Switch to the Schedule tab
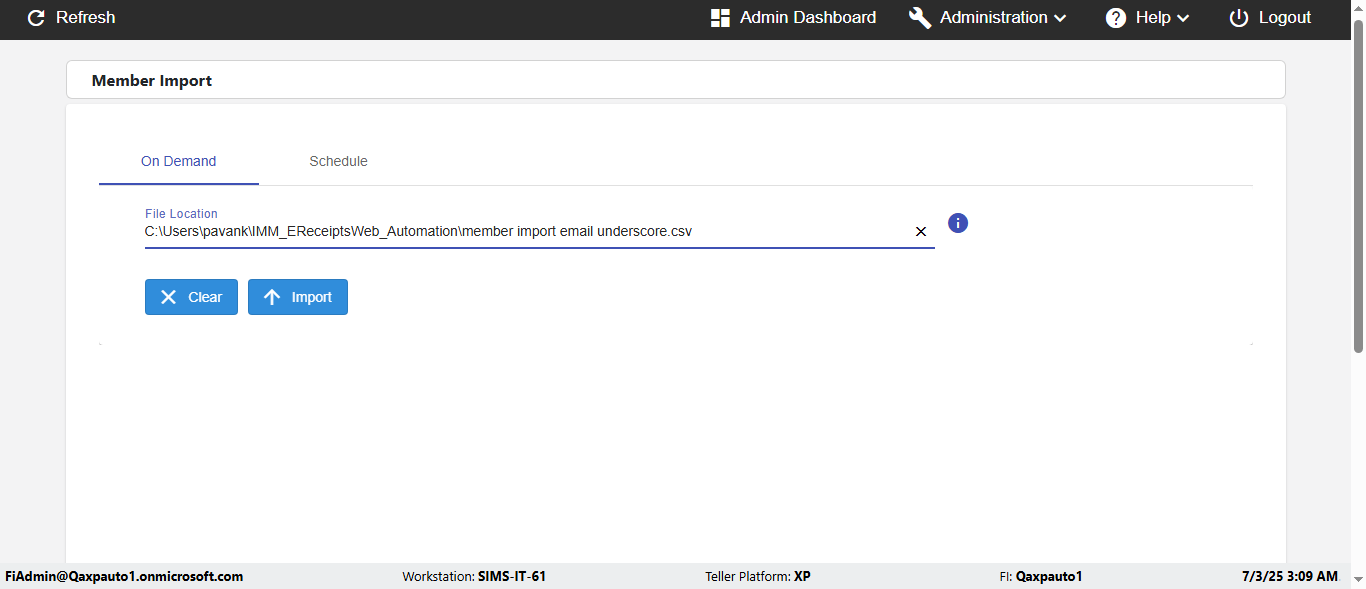Image resolution: width=1366 pixels, height=589 pixels. point(338,161)
